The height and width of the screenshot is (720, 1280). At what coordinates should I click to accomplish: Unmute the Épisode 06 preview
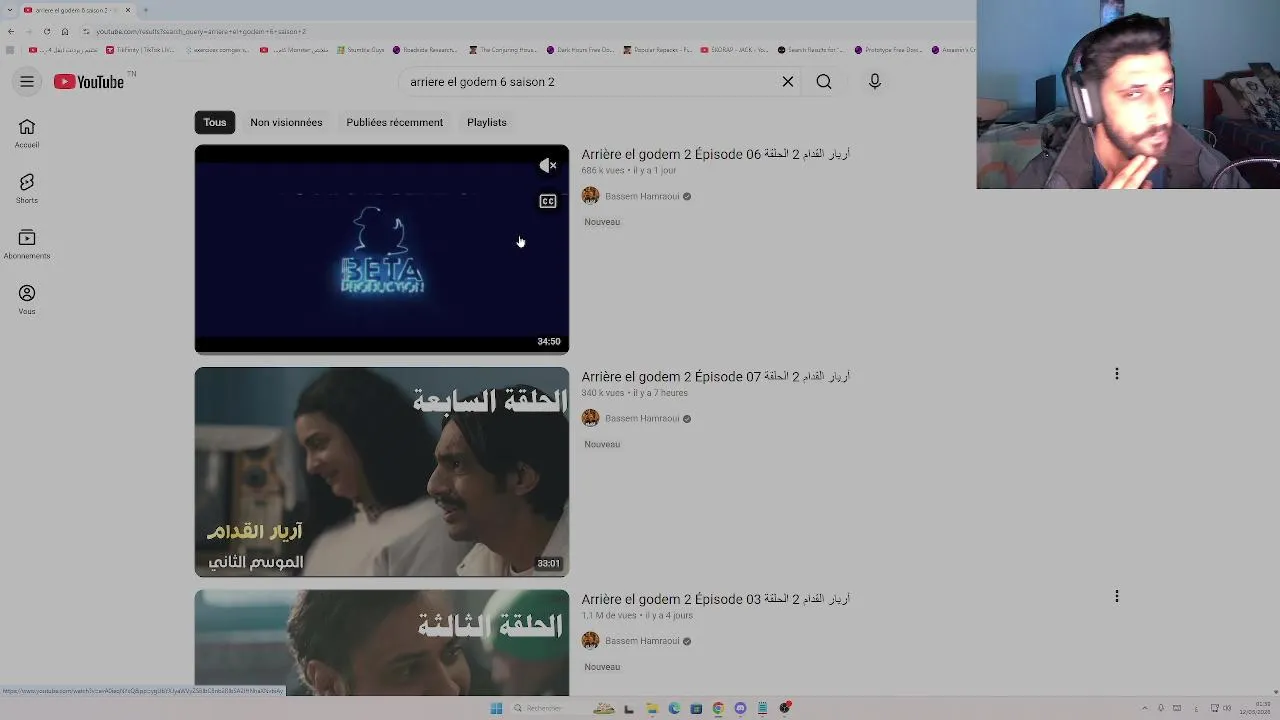click(x=548, y=166)
